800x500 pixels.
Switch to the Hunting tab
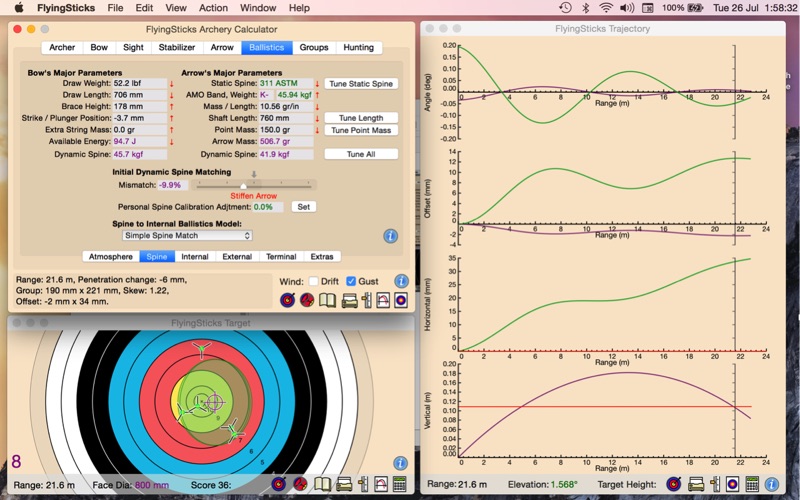pyautogui.click(x=359, y=47)
